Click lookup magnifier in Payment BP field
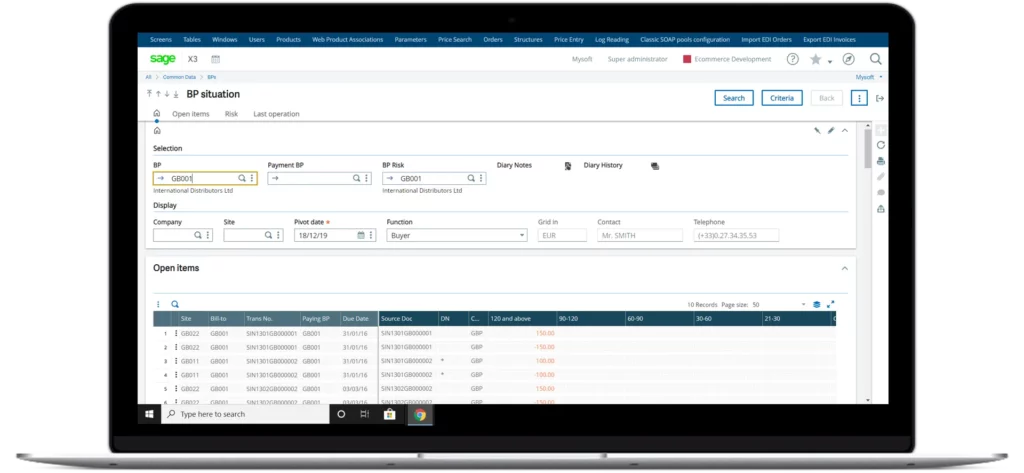 point(357,178)
